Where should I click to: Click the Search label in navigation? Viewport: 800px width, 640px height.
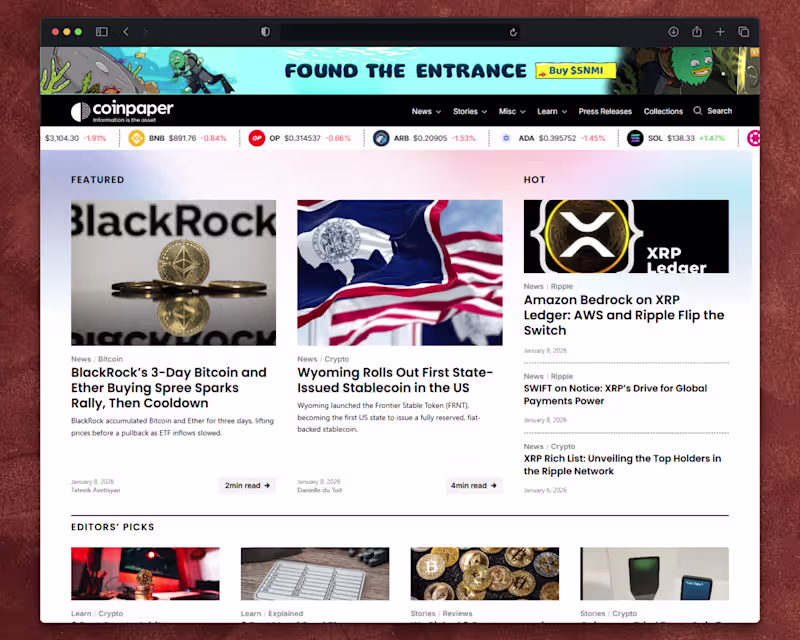pos(719,111)
